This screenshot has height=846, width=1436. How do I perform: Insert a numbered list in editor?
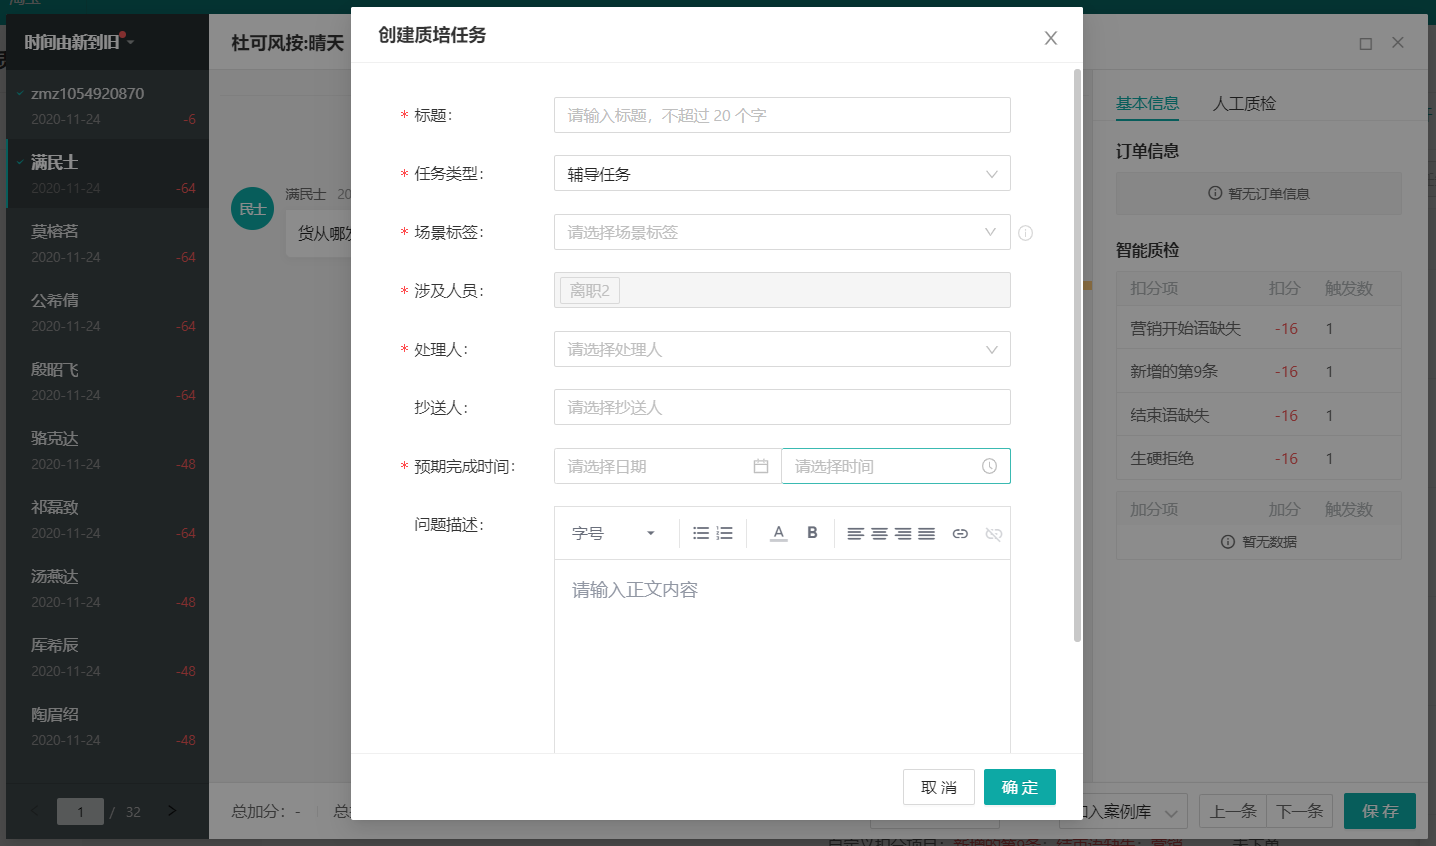[x=725, y=533]
